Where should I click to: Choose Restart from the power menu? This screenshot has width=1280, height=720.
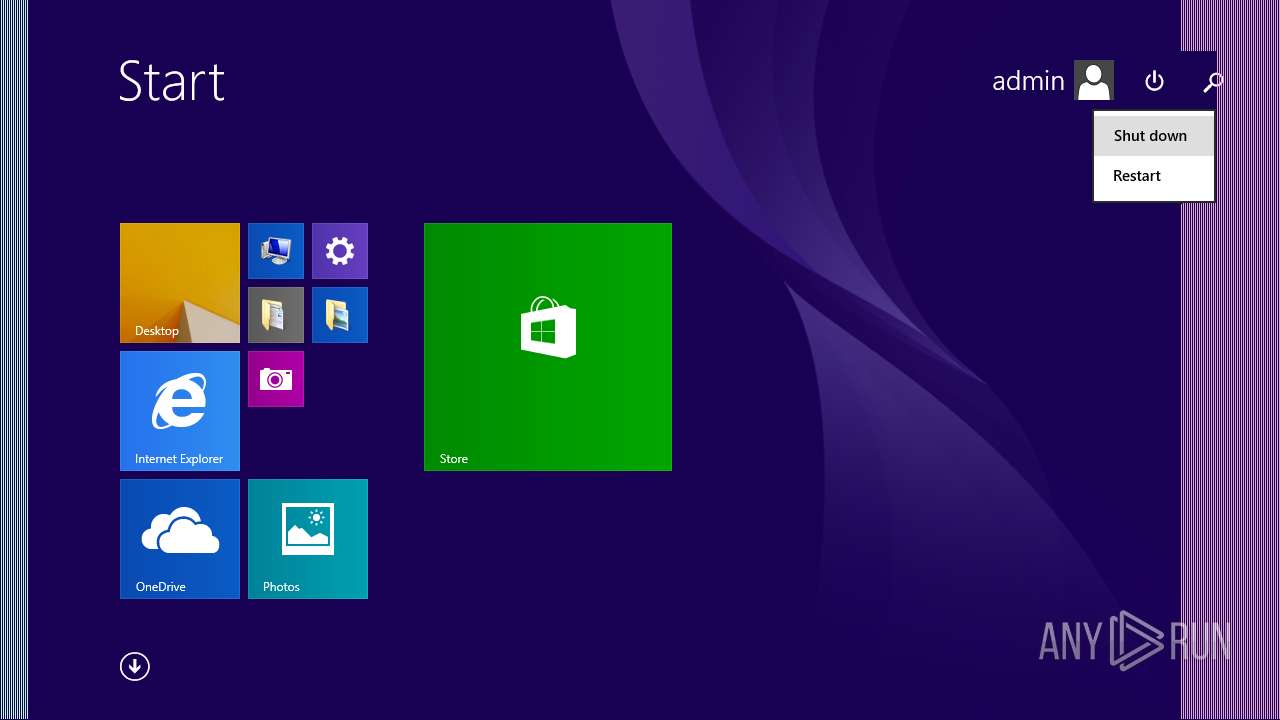pyautogui.click(x=1154, y=176)
